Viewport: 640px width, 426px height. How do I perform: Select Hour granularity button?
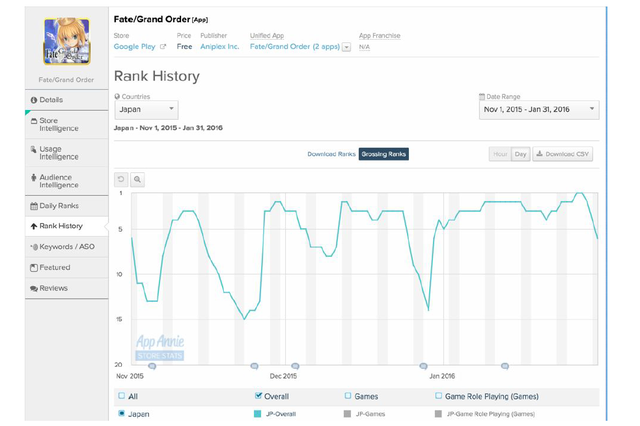pos(500,154)
